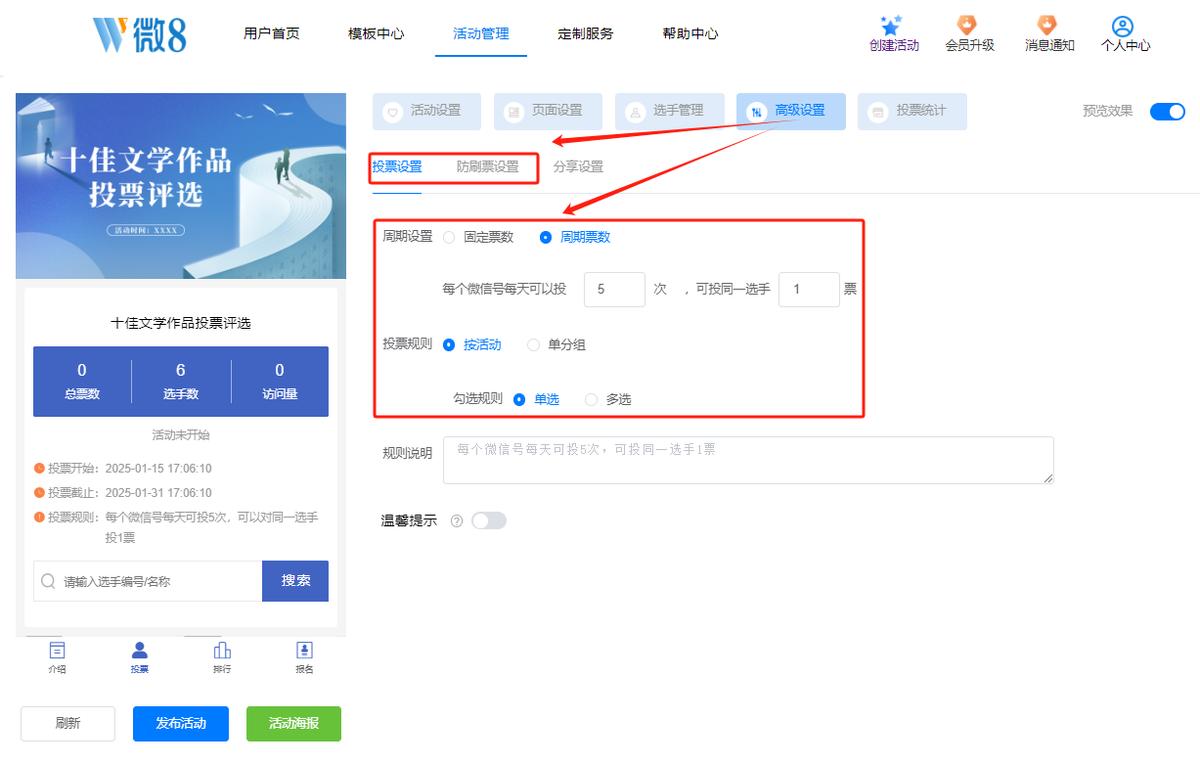This screenshot has width=1200, height=771.
Task: Open 分享设置 sub-tab
Action: [578, 167]
